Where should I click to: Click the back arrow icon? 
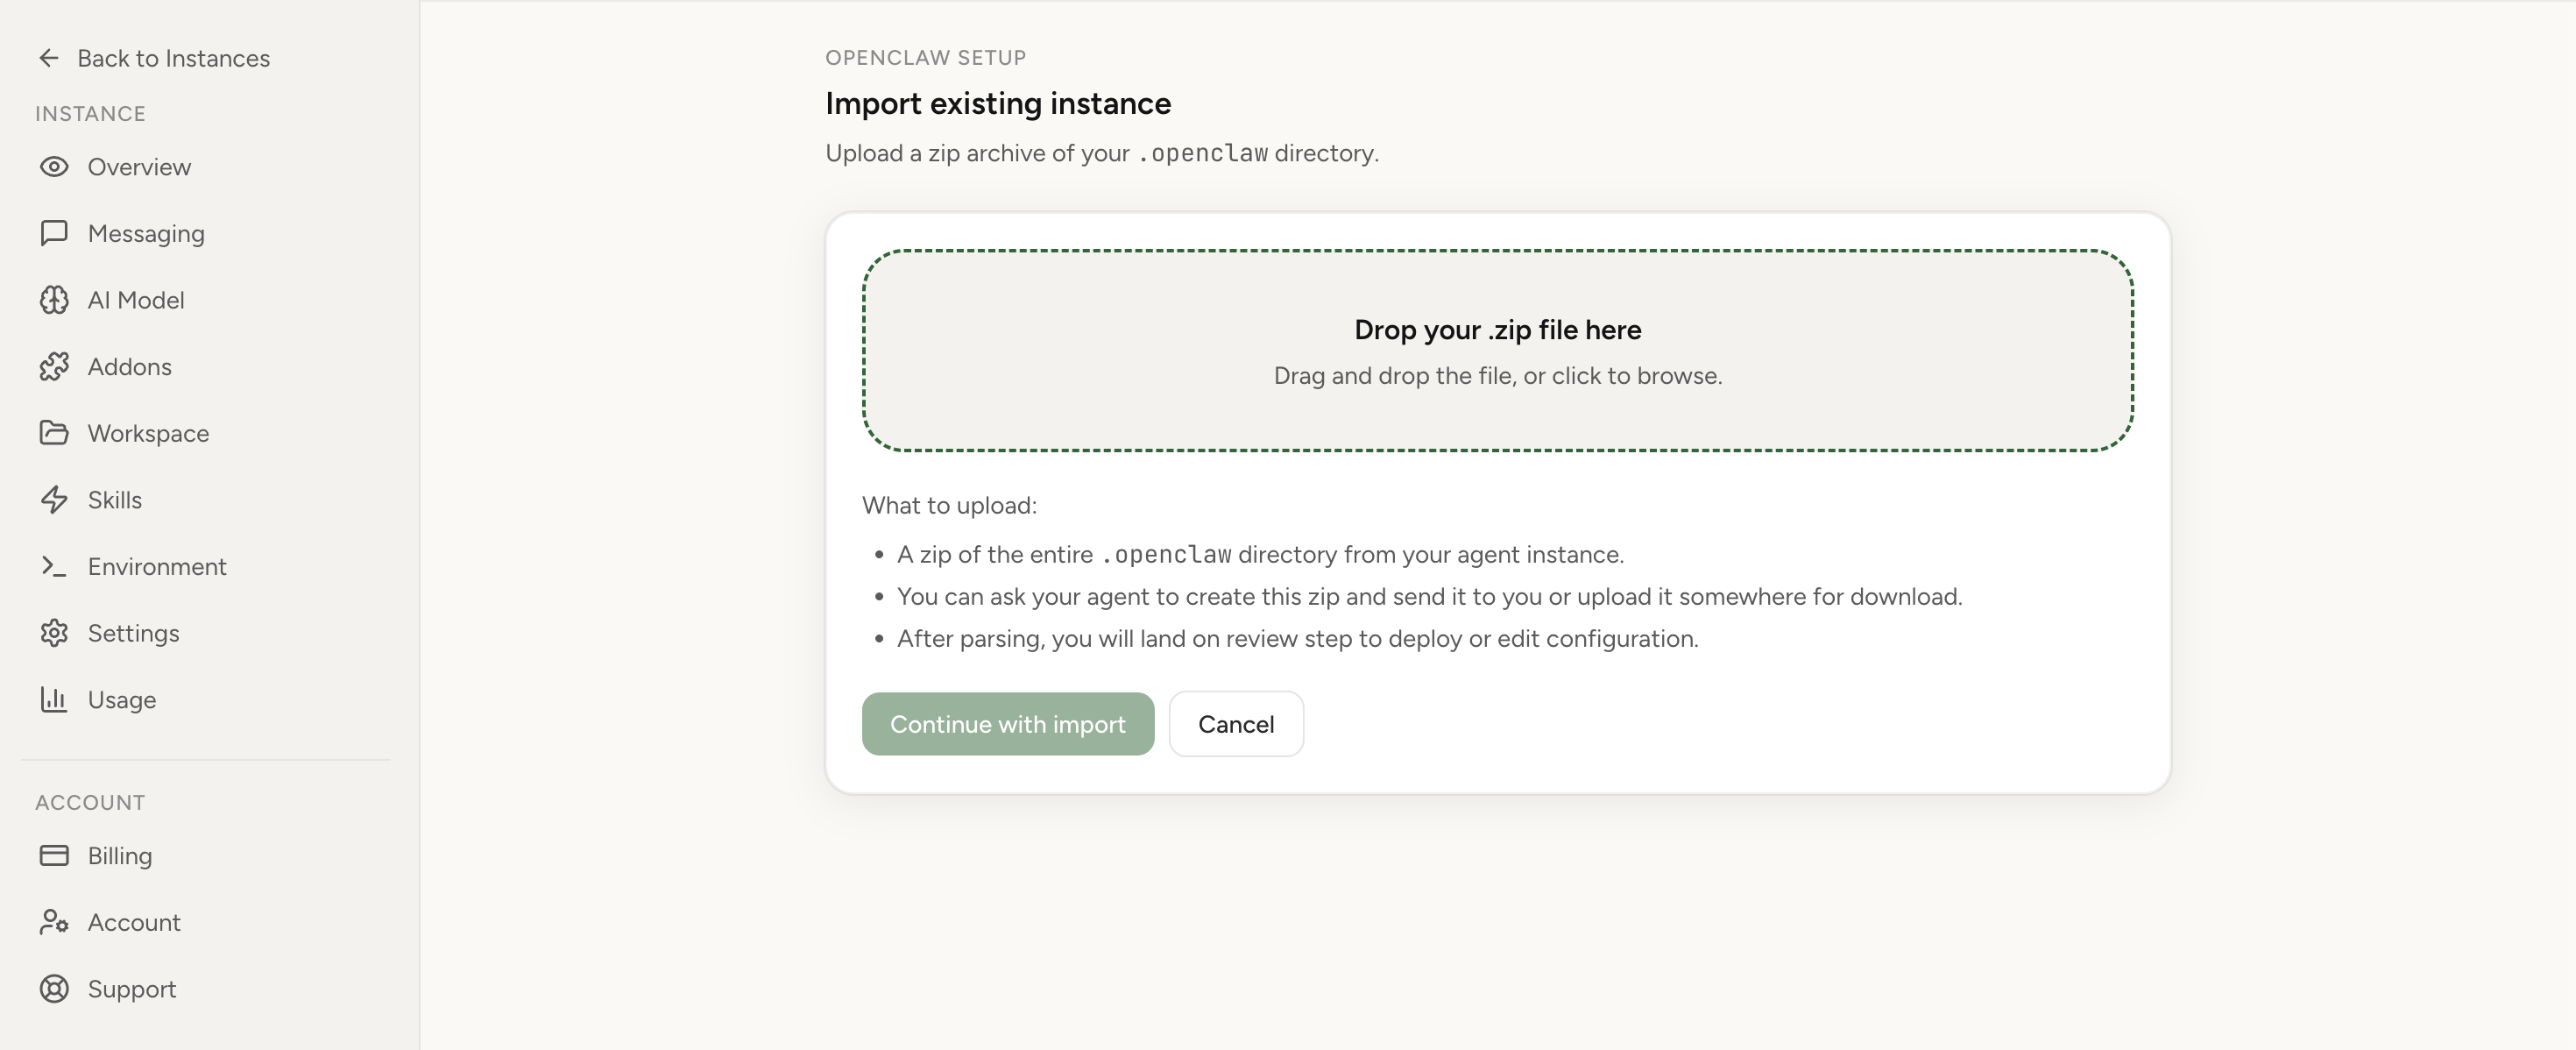click(x=49, y=58)
